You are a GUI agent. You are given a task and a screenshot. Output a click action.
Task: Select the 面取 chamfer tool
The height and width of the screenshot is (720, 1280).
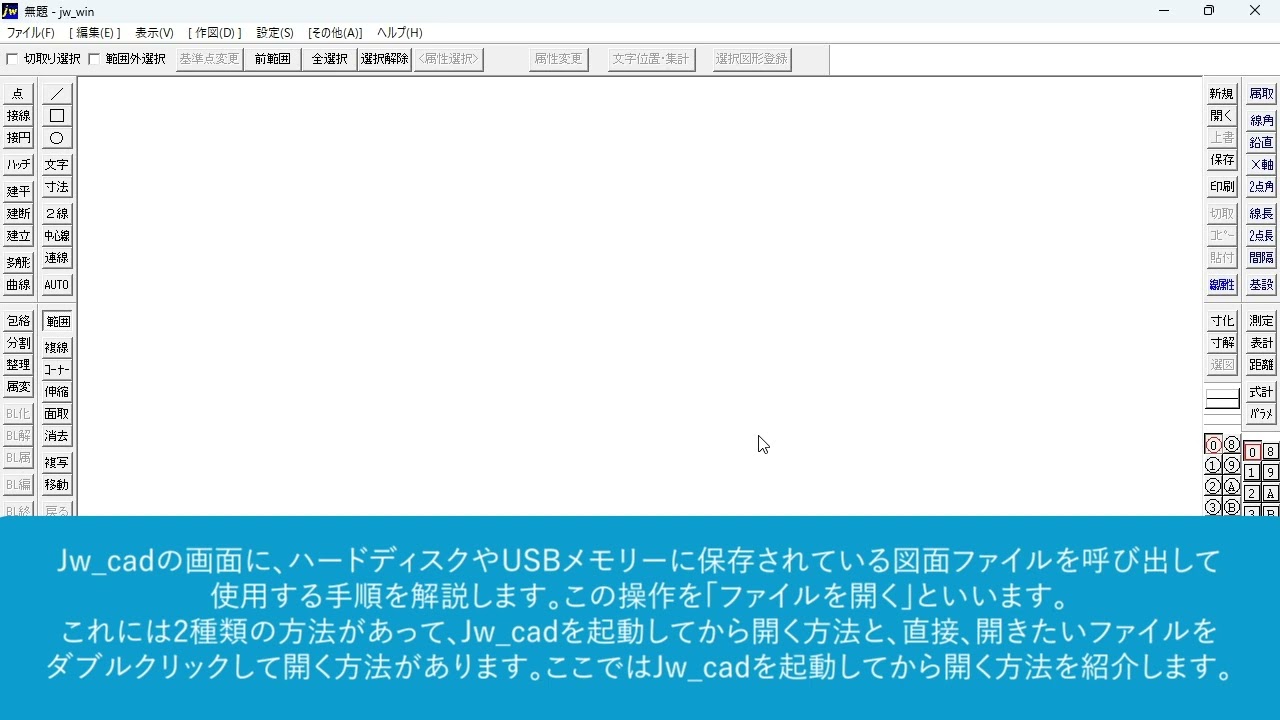click(57, 414)
